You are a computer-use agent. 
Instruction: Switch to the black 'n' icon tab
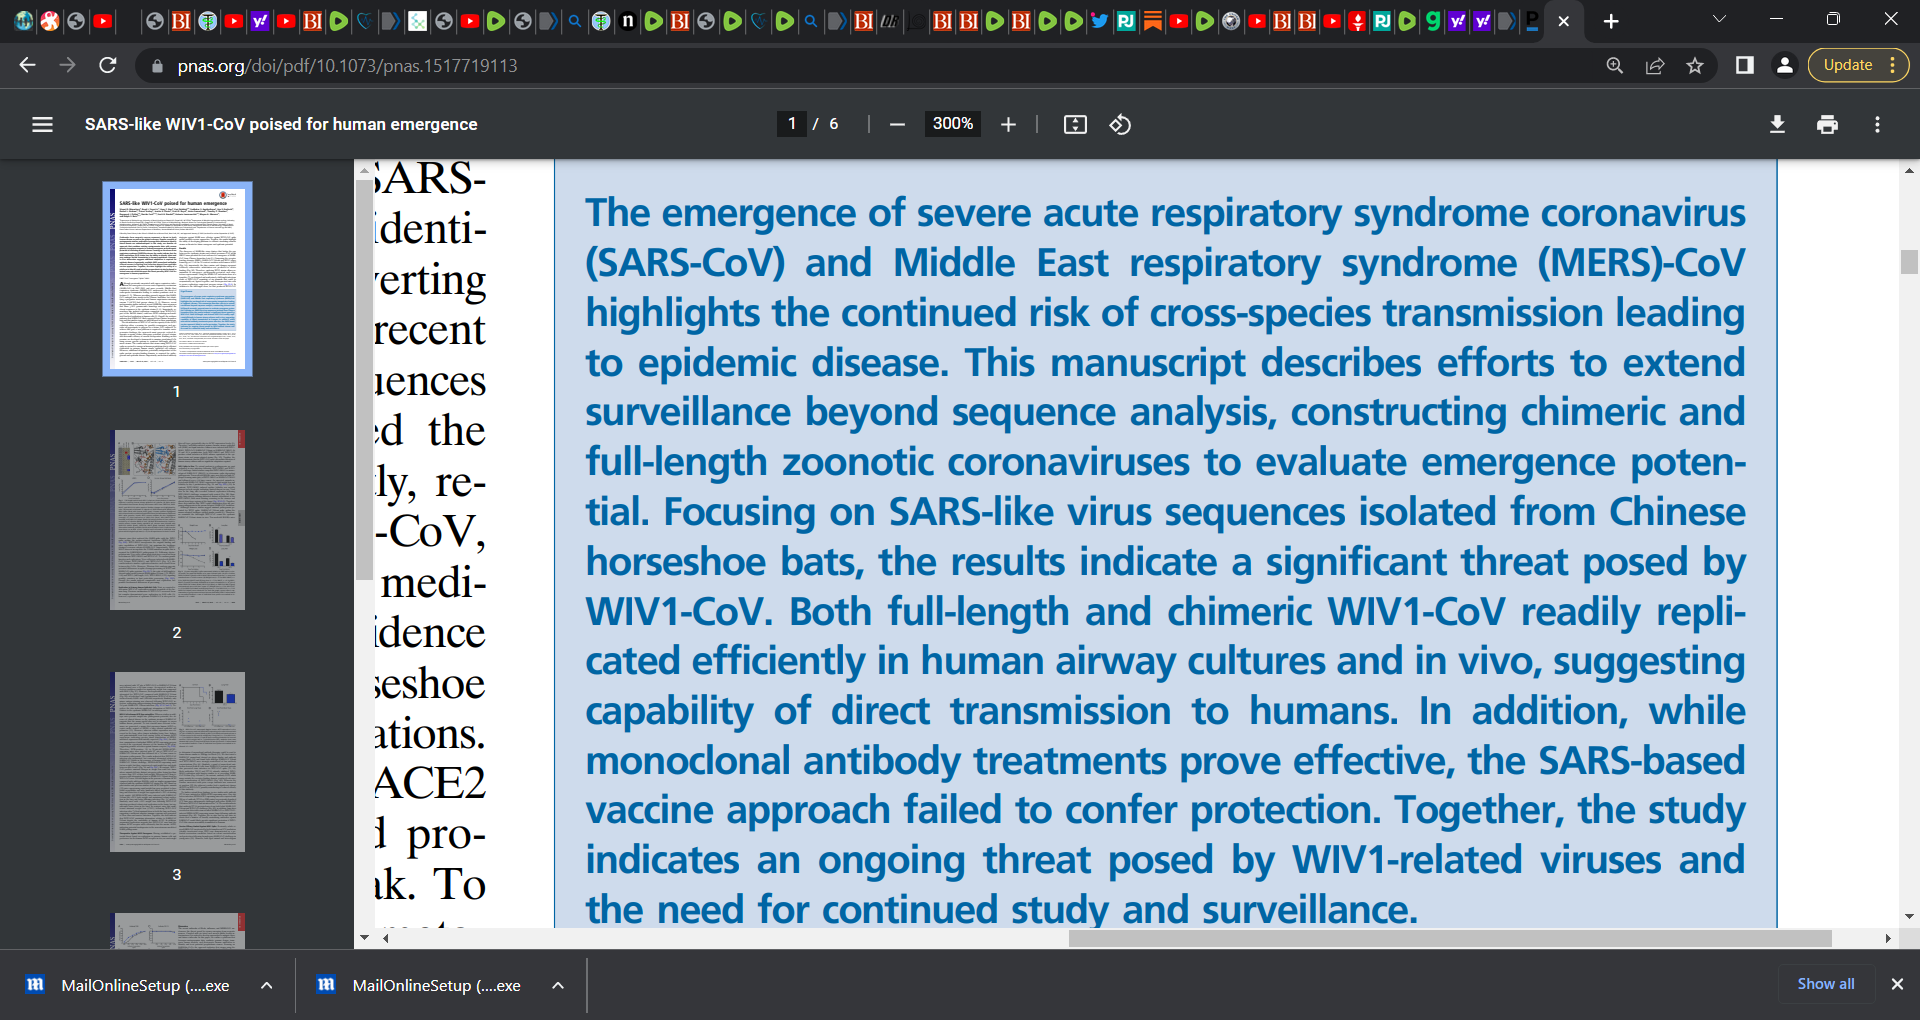click(627, 20)
